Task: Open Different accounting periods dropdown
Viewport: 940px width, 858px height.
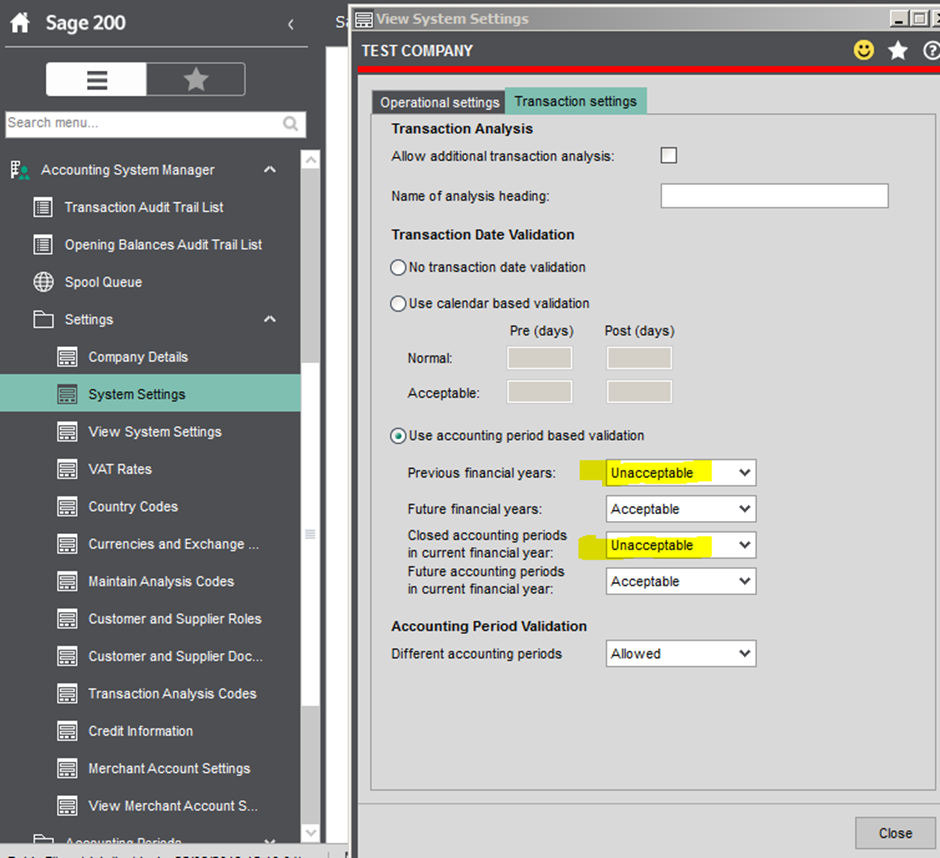Action: click(680, 654)
